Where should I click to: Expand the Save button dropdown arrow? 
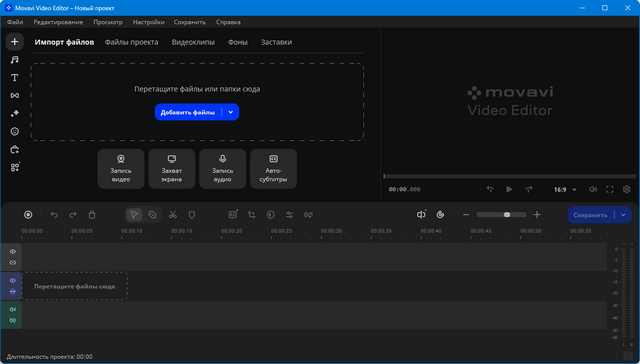(x=623, y=215)
